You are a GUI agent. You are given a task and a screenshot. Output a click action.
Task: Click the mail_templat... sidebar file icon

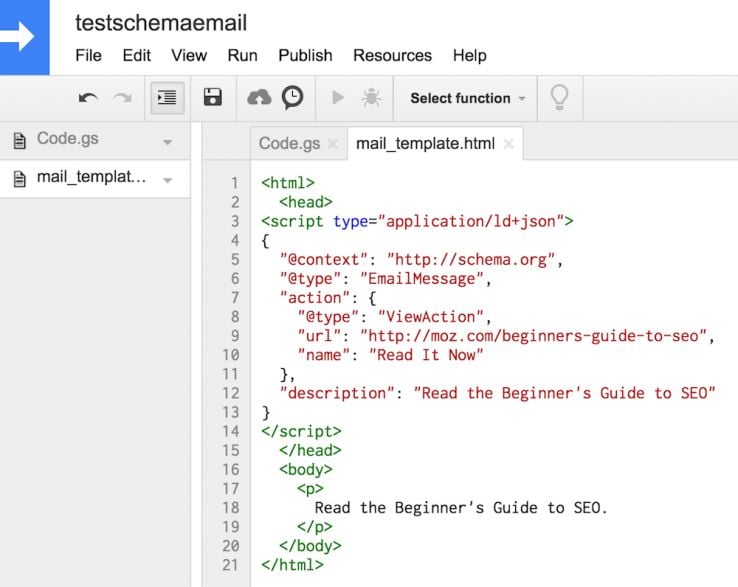pos(19,179)
